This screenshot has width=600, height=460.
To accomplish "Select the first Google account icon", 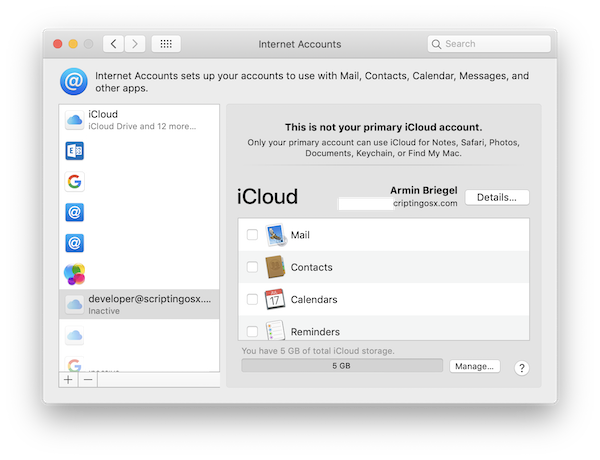I will pyautogui.click(x=75, y=181).
